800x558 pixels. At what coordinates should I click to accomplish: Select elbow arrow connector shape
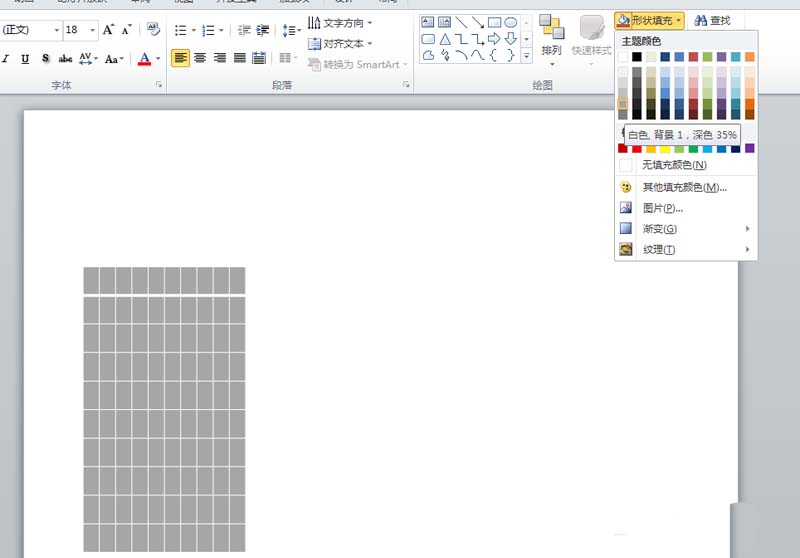tap(478, 39)
